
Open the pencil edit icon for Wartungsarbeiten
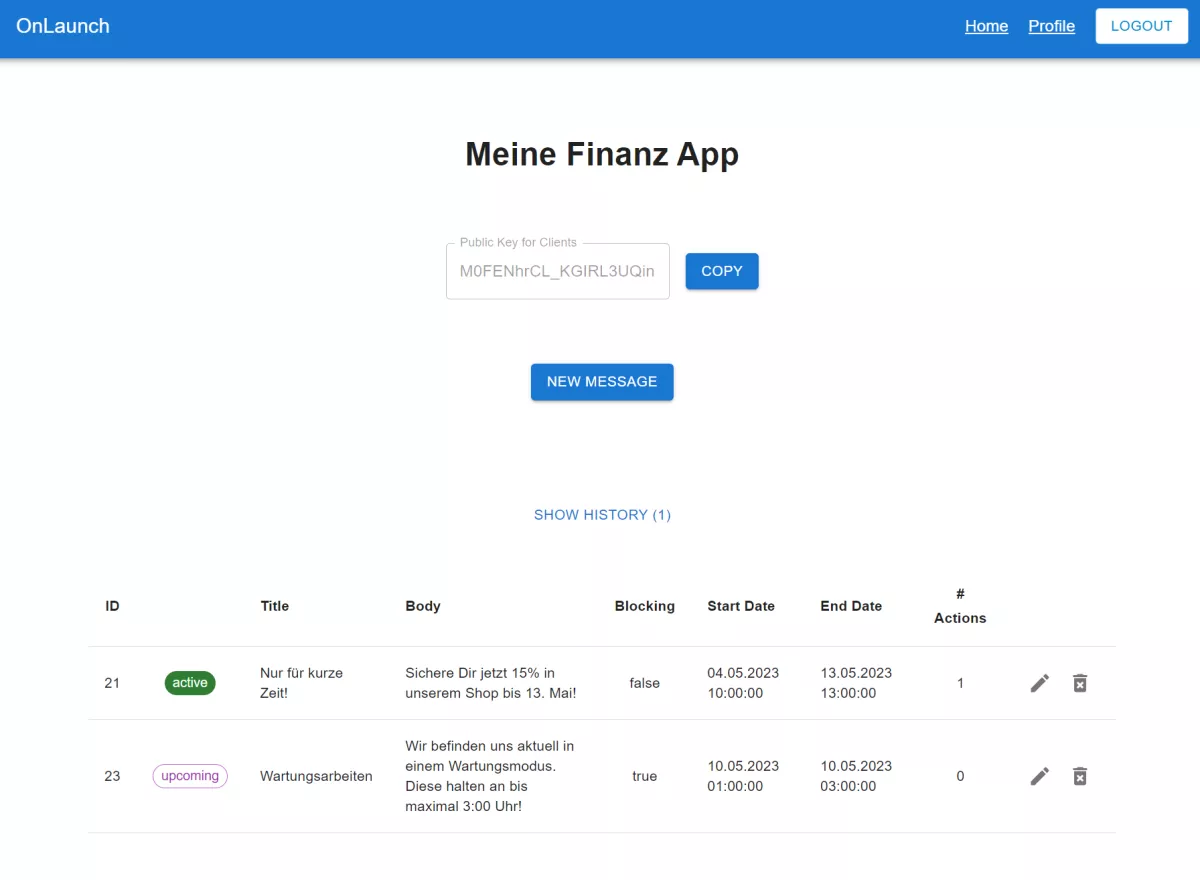pos(1039,776)
